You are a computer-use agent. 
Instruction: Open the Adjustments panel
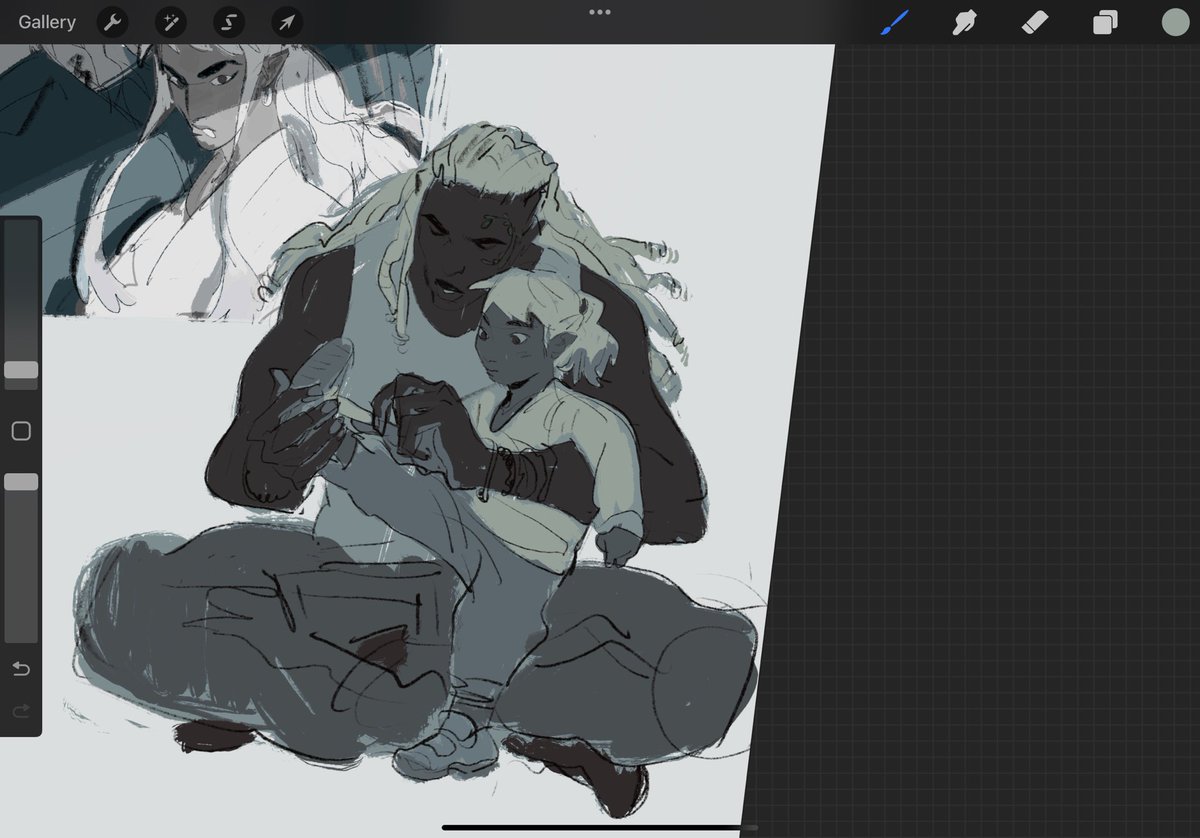tap(170, 22)
